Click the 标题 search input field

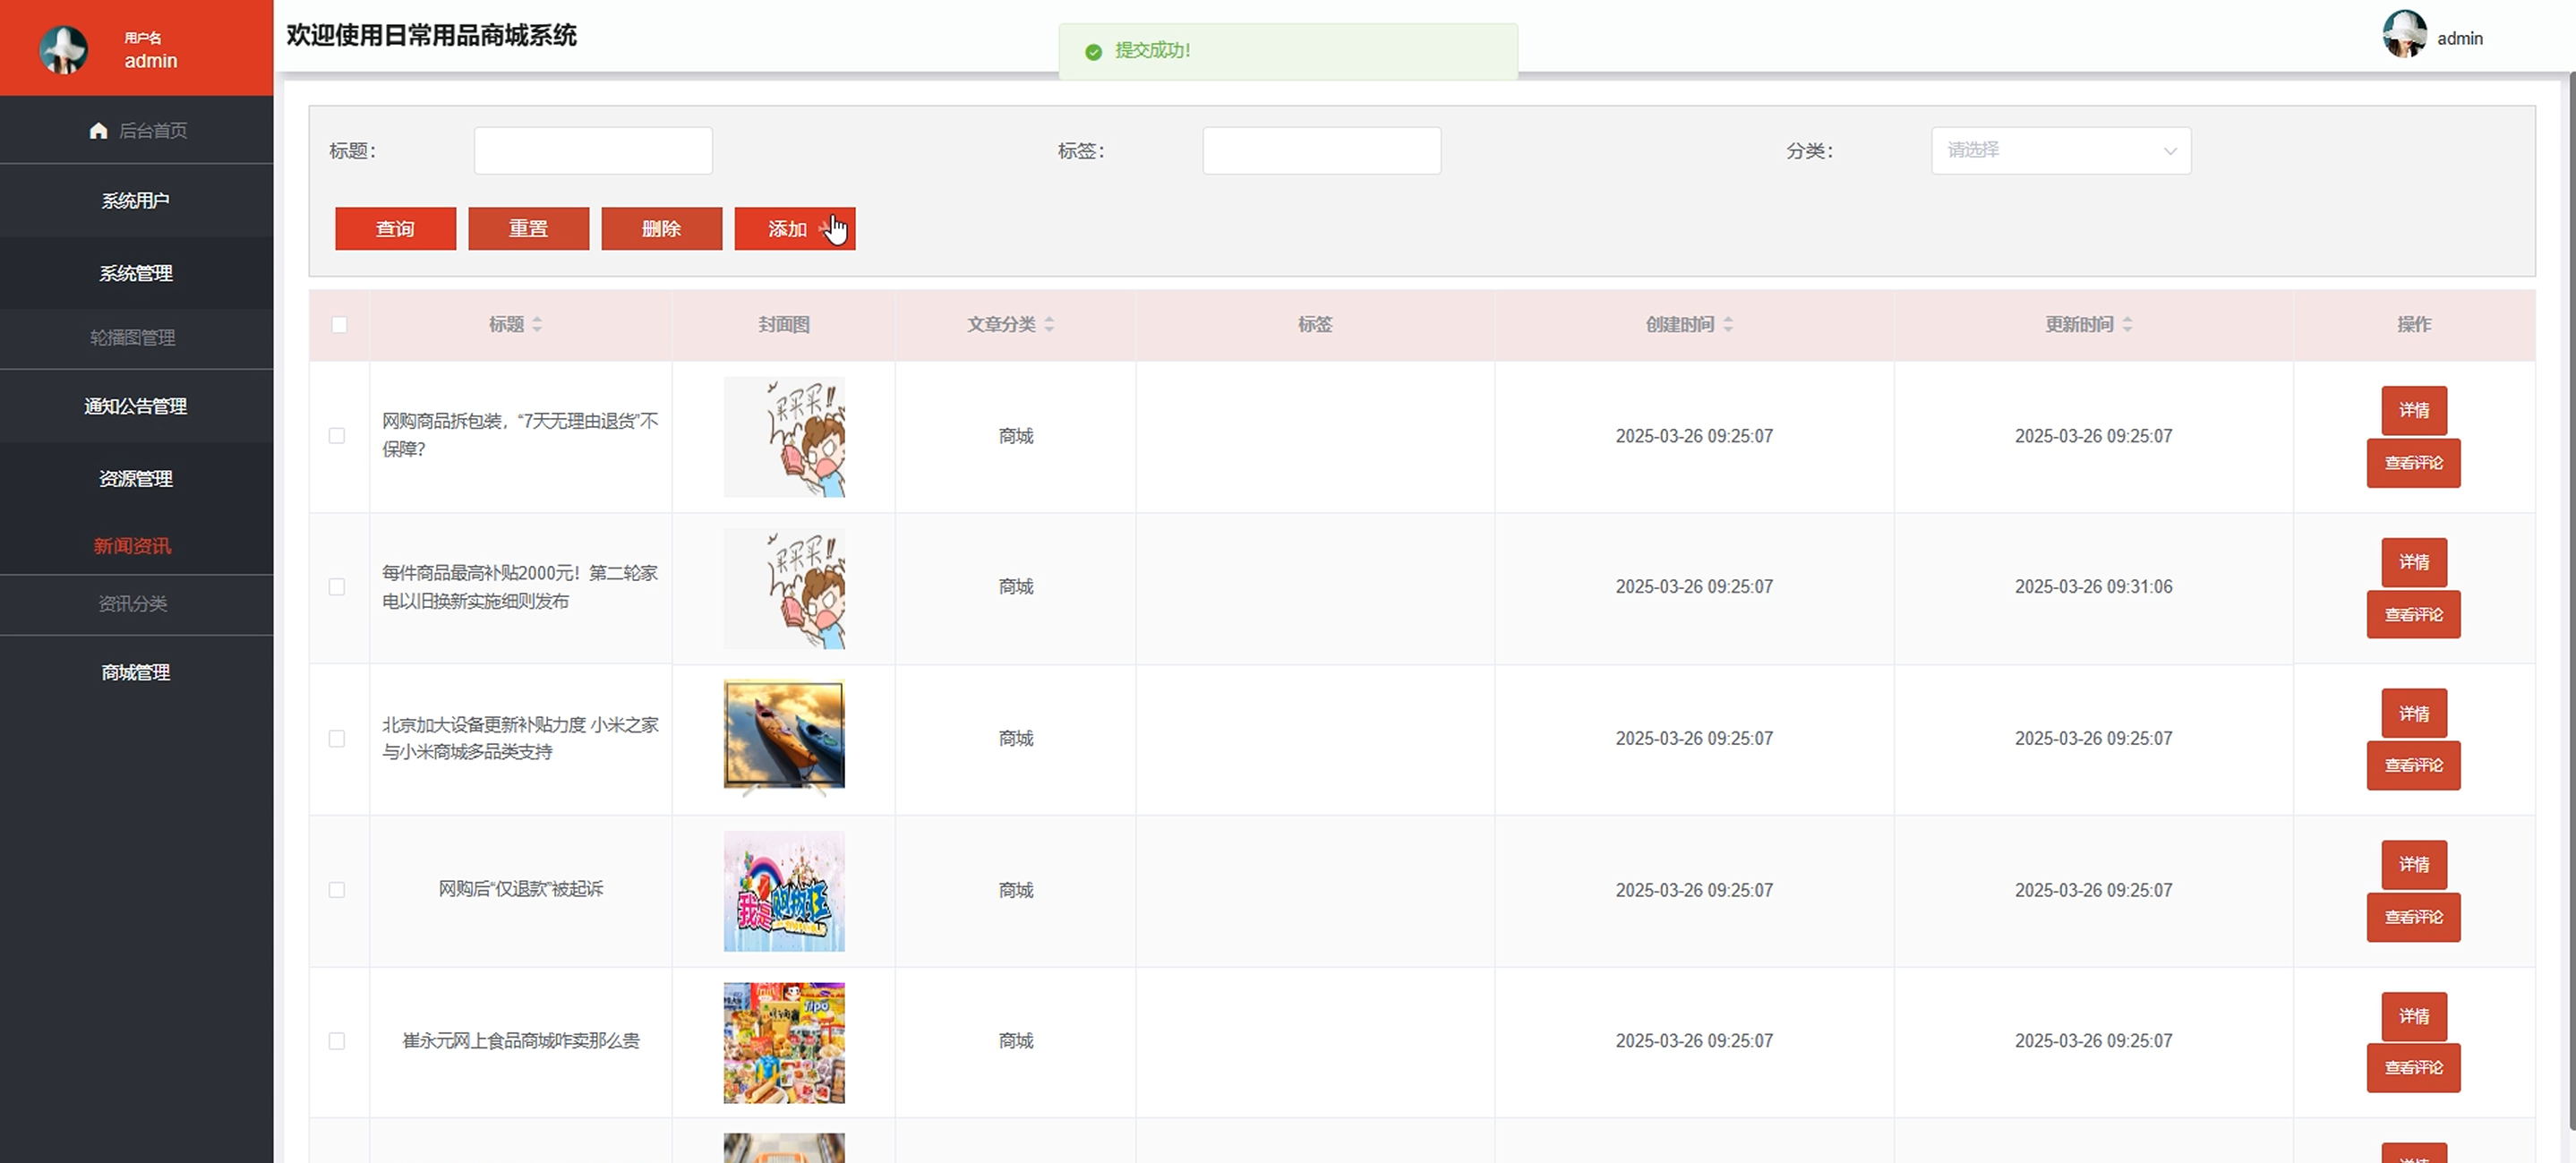coord(593,151)
